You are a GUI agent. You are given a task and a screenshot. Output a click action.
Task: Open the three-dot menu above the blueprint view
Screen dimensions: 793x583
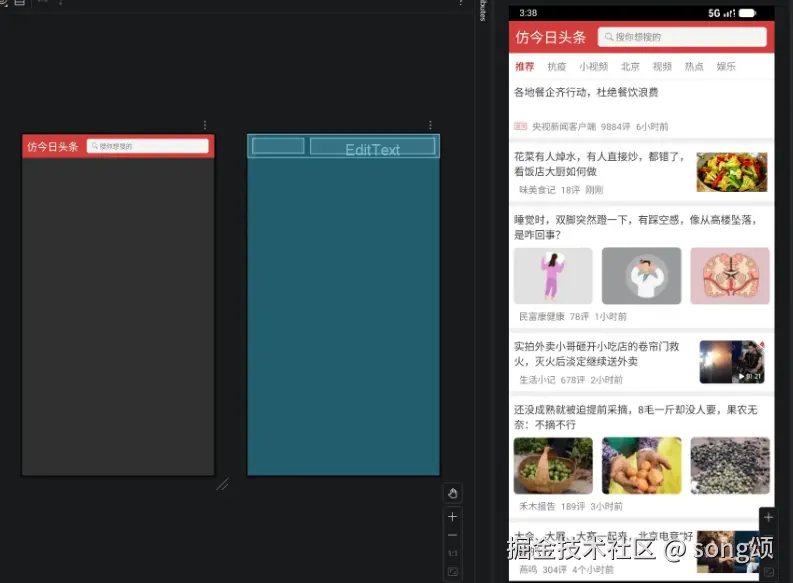[430, 125]
